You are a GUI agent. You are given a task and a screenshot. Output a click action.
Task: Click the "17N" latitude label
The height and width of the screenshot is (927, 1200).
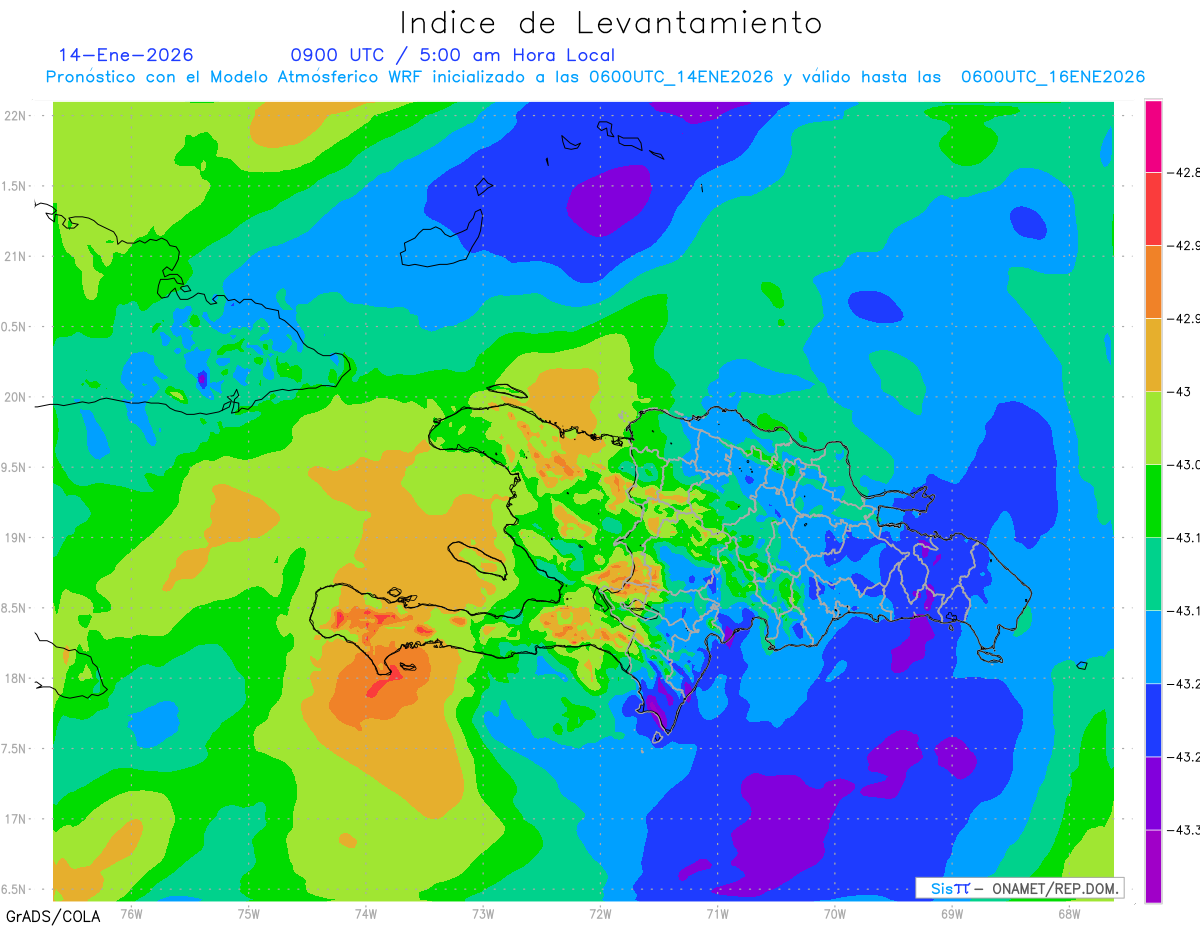[17, 819]
